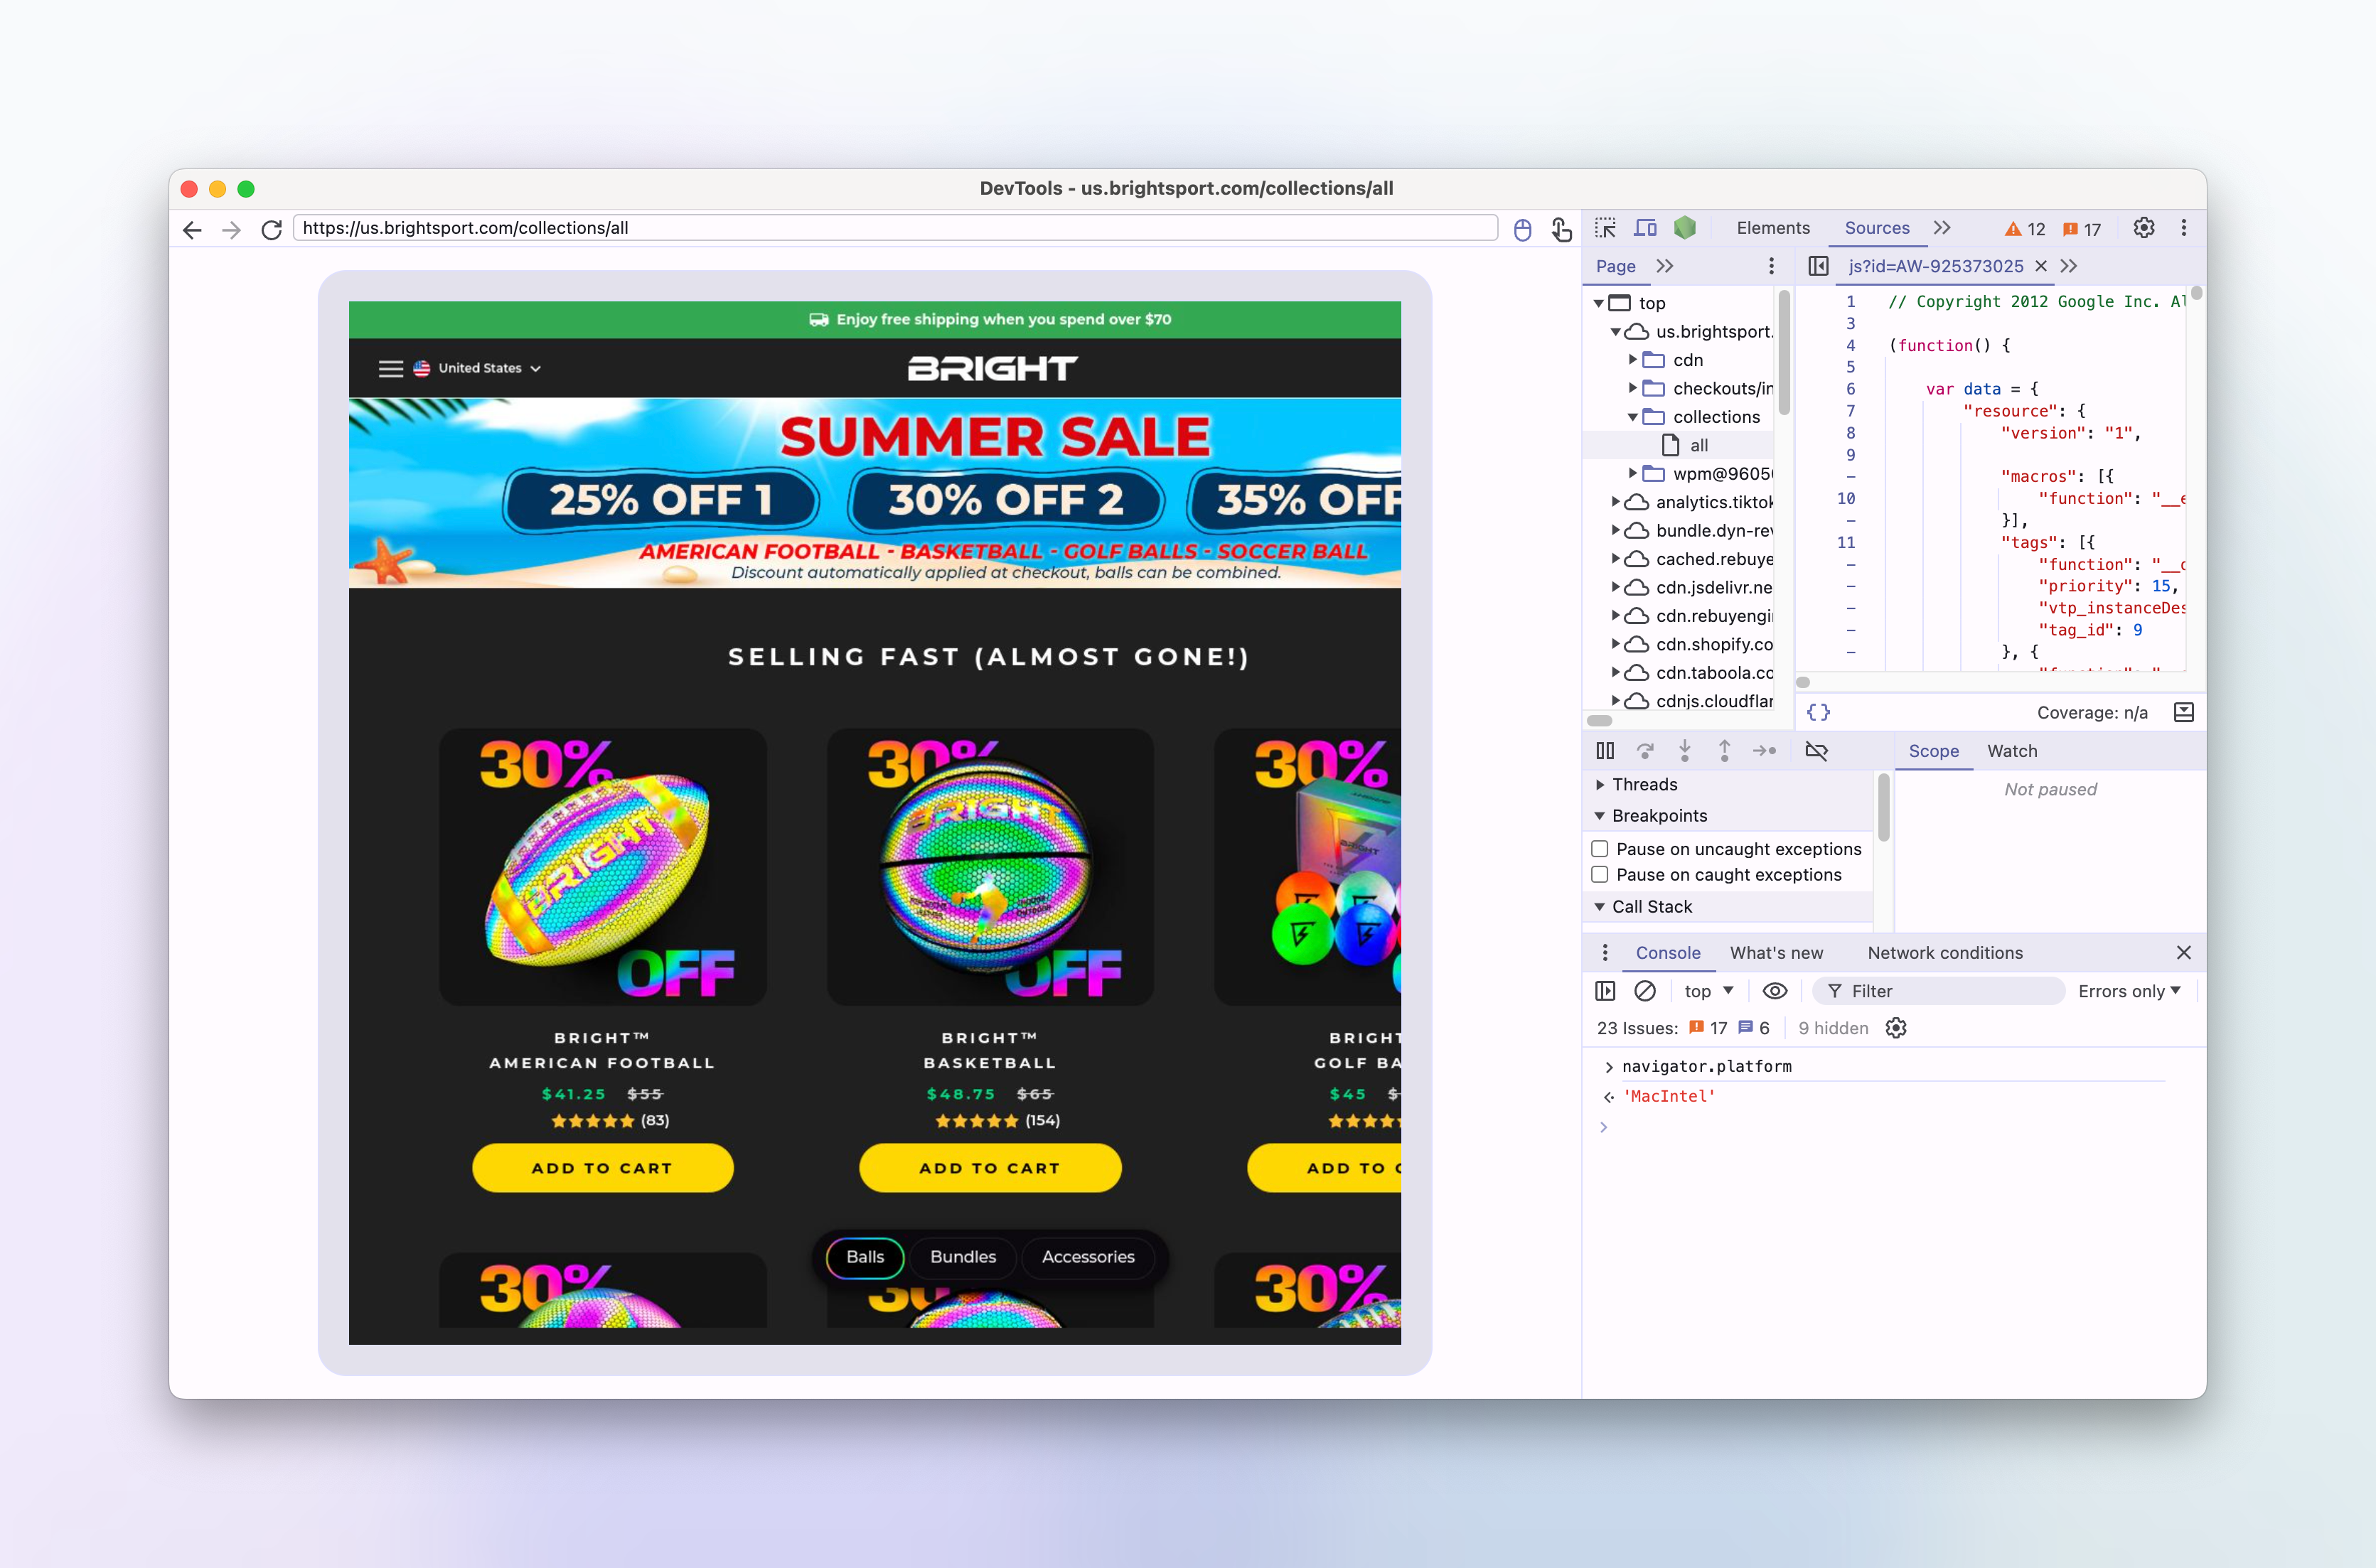Select the Bundles filter pill
The image size is (2376, 1568).
point(962,1257)
